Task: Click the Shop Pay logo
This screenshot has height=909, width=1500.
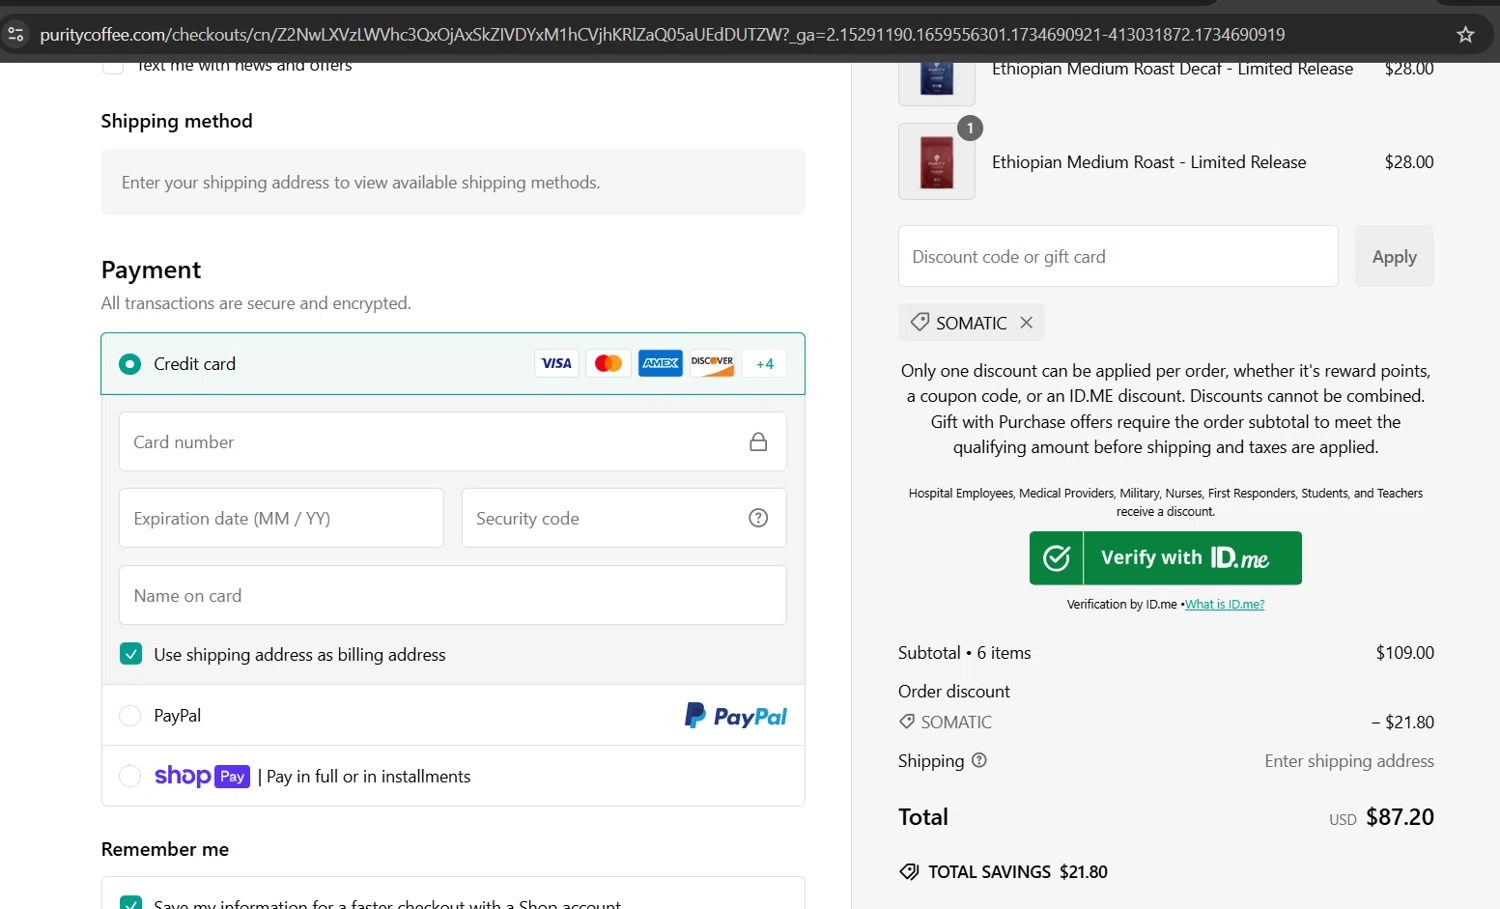Action: point(202,776)
